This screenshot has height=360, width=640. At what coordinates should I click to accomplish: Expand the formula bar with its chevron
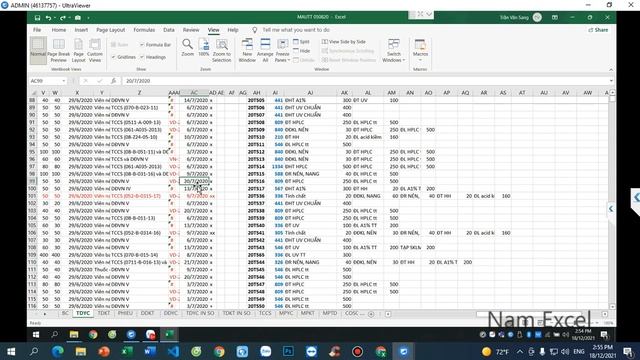[x=611, y=81]
